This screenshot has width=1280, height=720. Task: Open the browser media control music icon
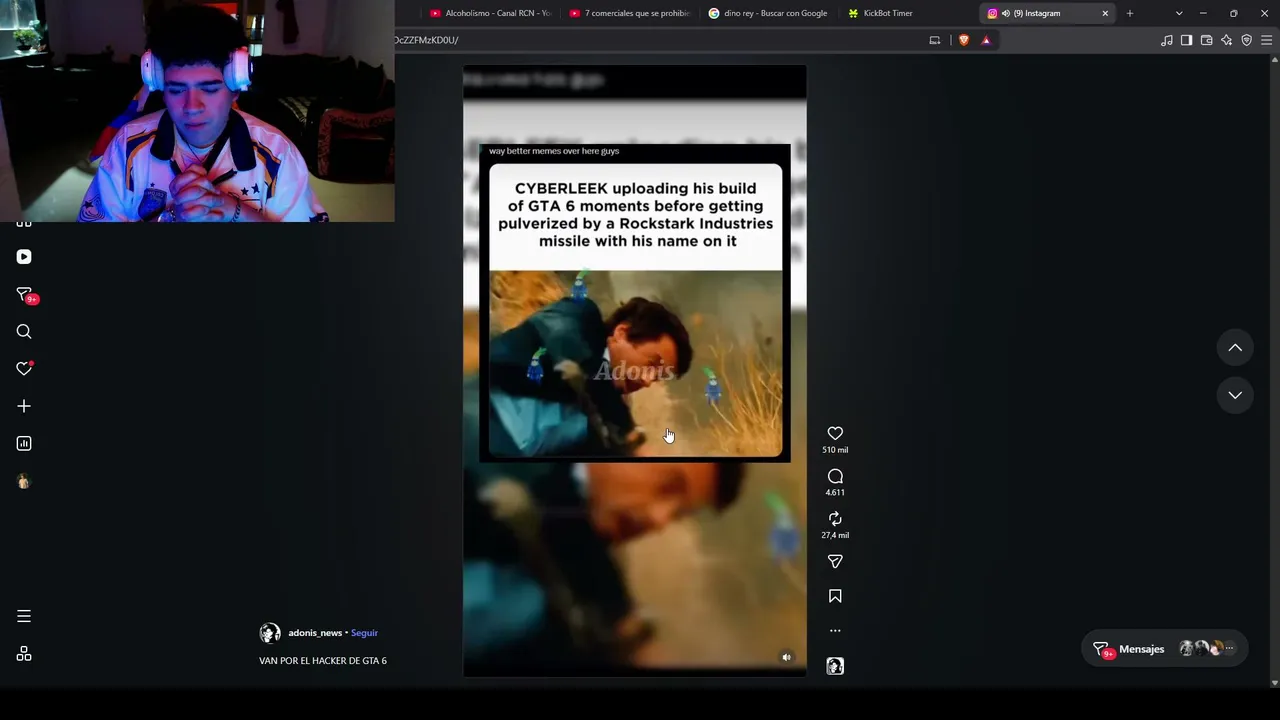pos(1167,40)
